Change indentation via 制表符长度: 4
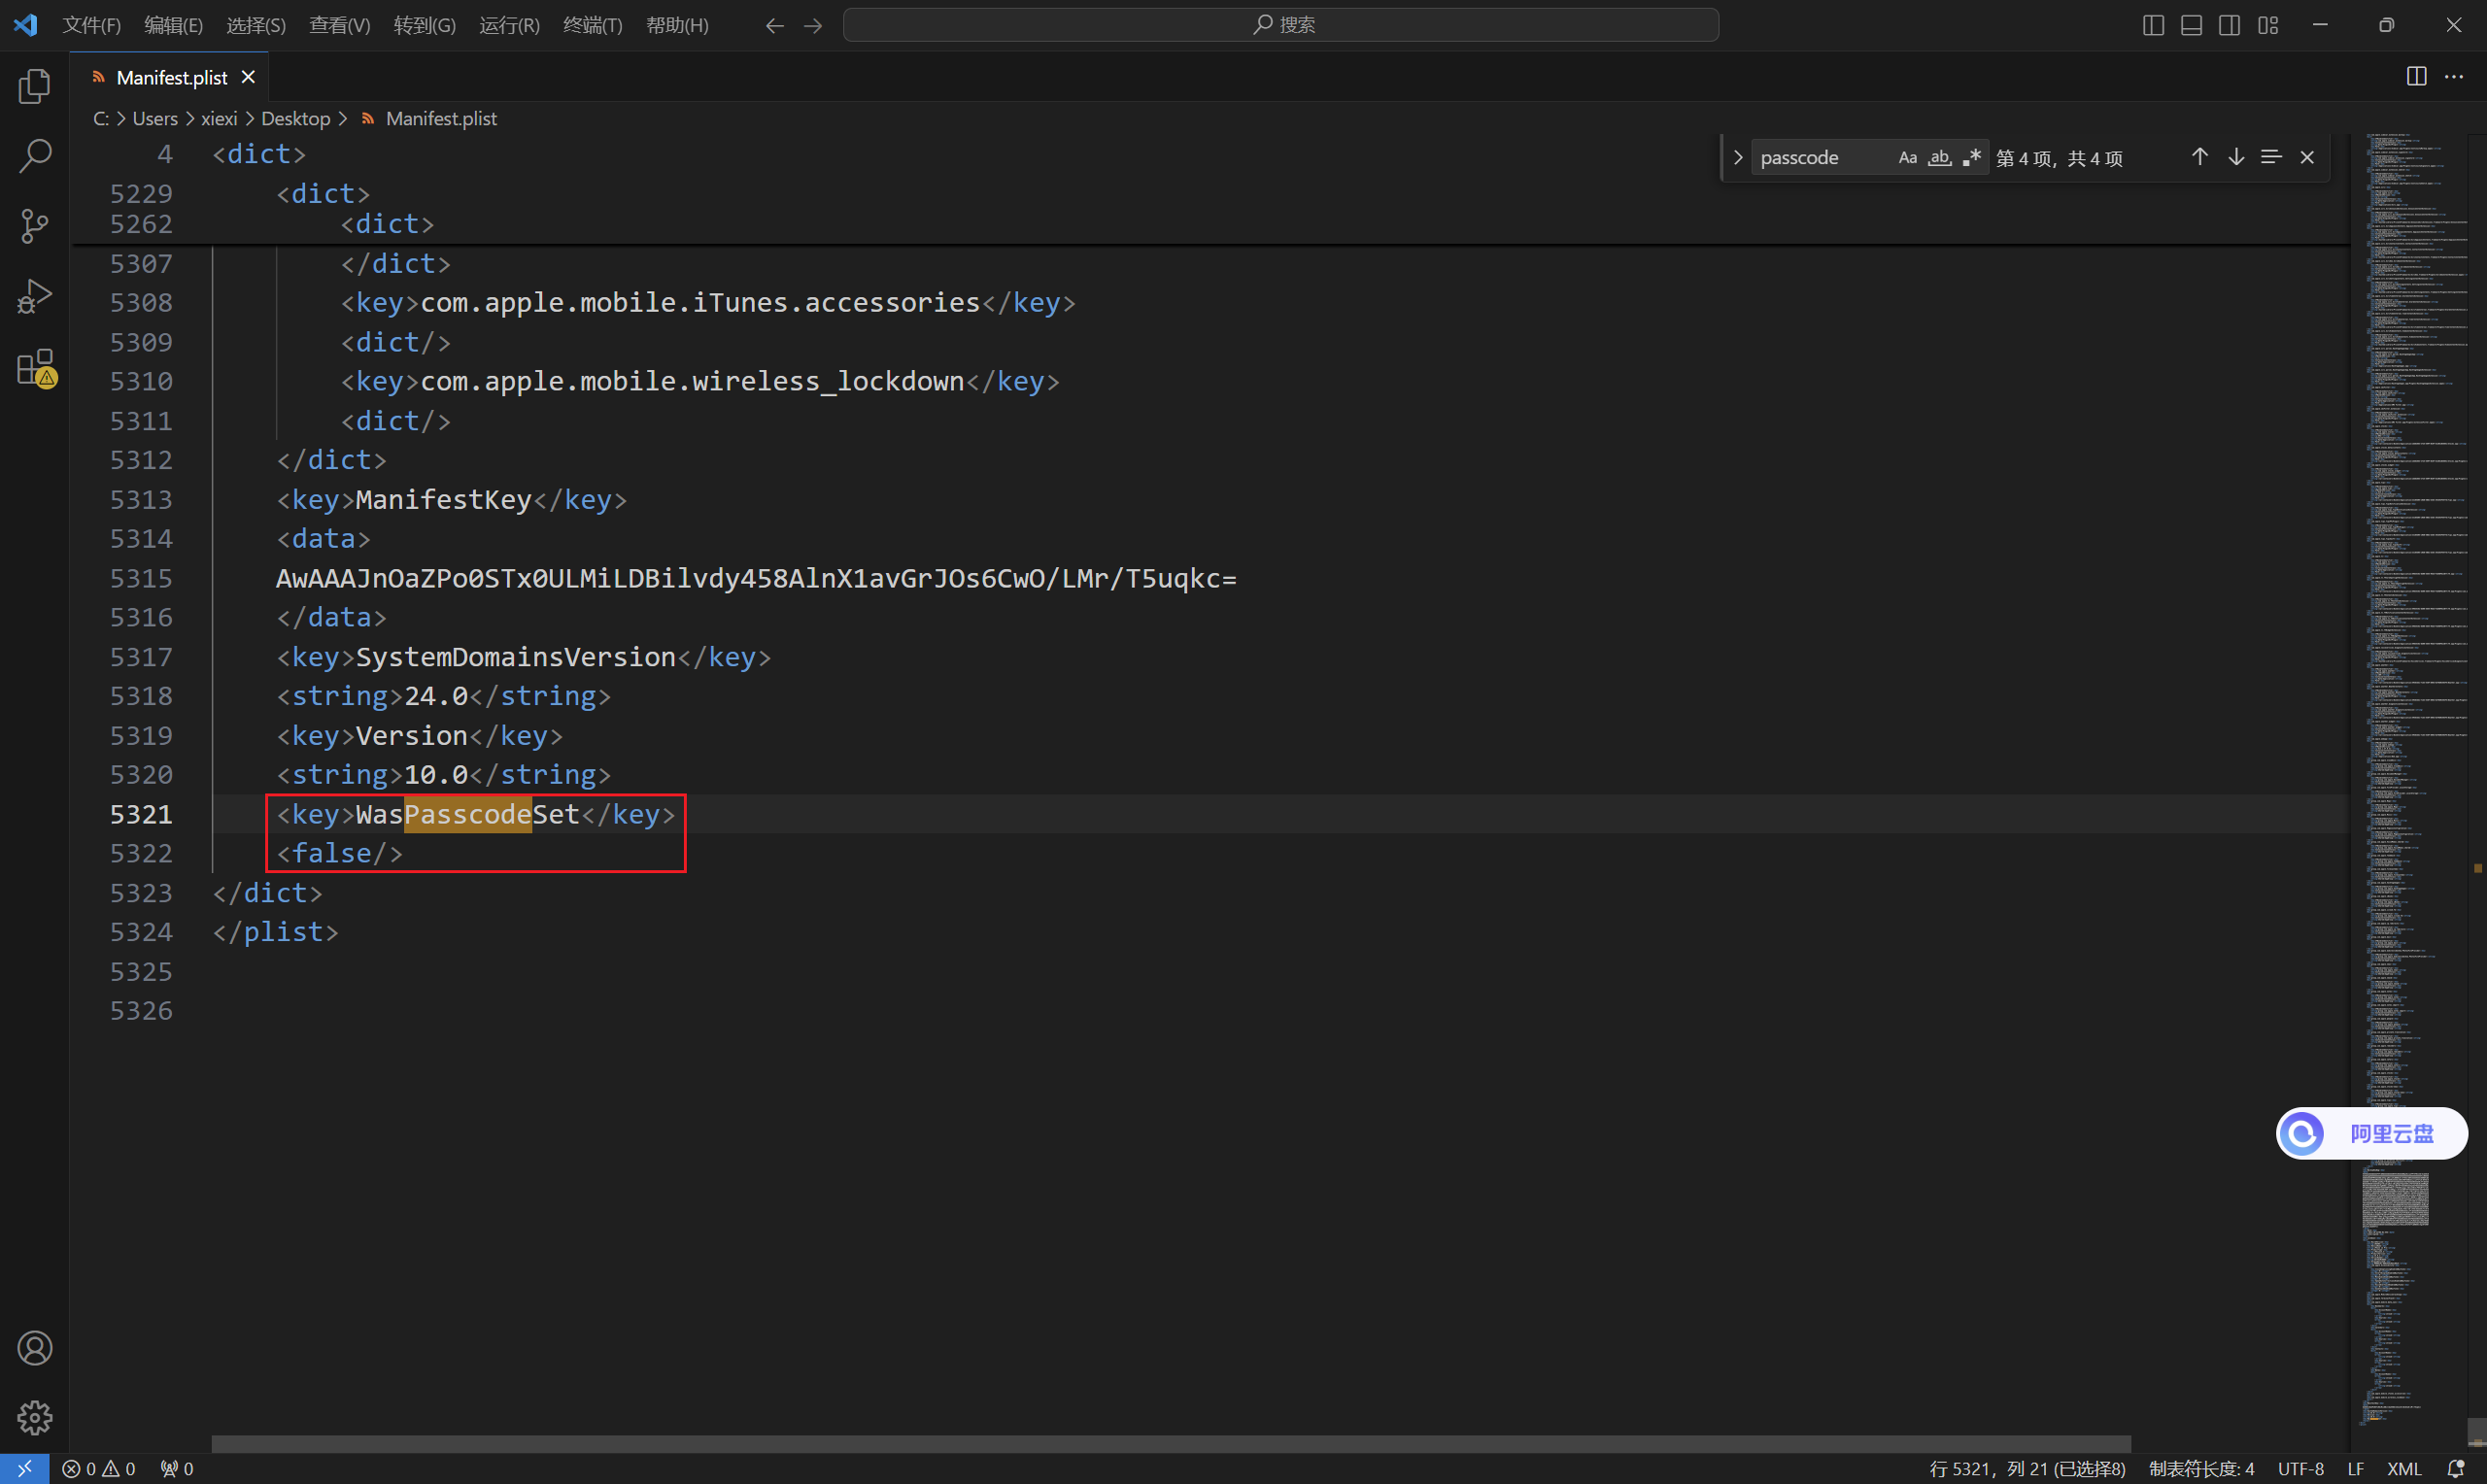This screenshot has width=2487, height=1484. tap(2201, 1469)
